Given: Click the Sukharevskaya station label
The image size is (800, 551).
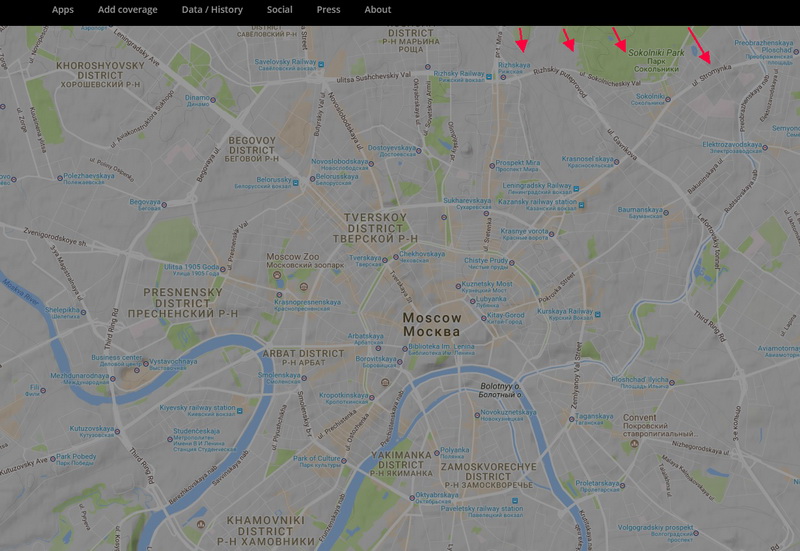Looking at the screenshot, I should tap(467, 204).
